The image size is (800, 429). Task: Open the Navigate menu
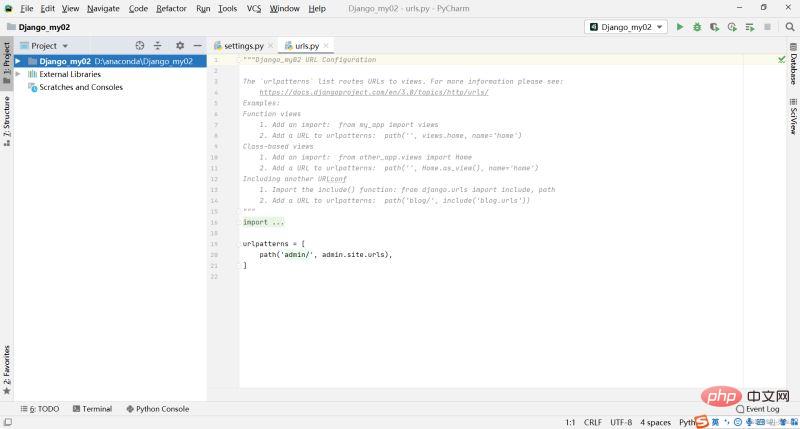[103, 9]
